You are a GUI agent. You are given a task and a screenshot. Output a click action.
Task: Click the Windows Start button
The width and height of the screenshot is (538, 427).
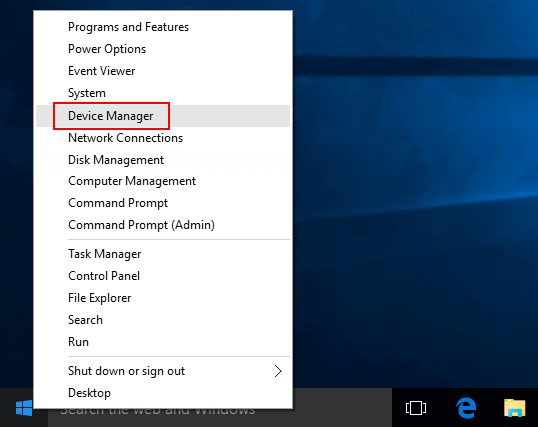coord(24,408)
